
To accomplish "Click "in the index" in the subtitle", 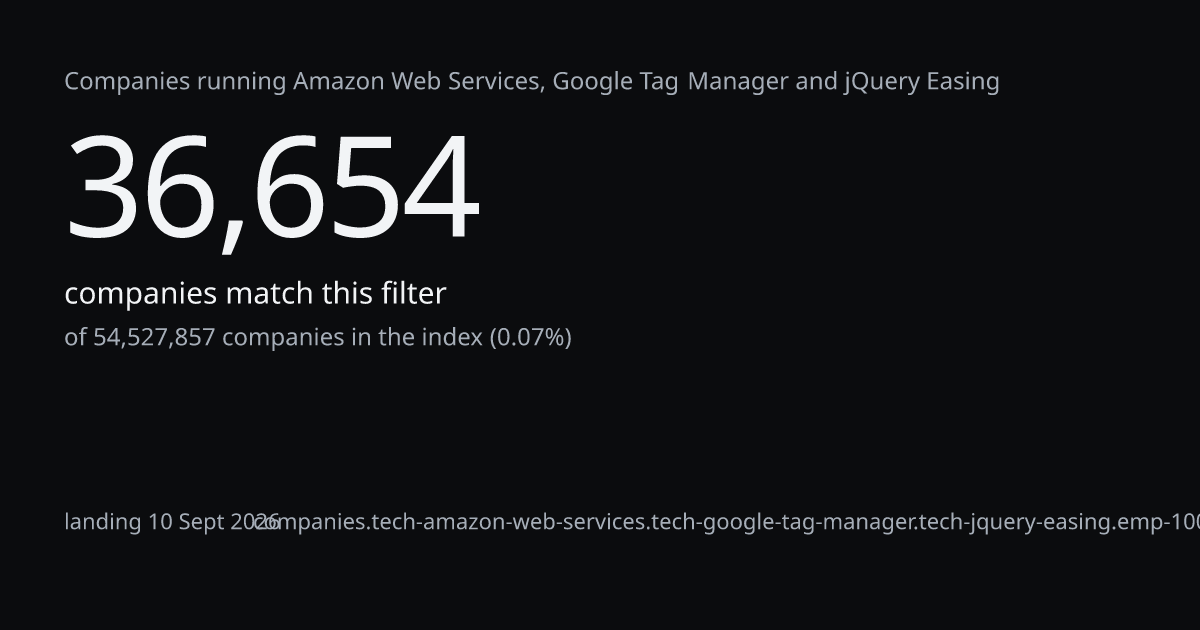I will pos(416,338).
